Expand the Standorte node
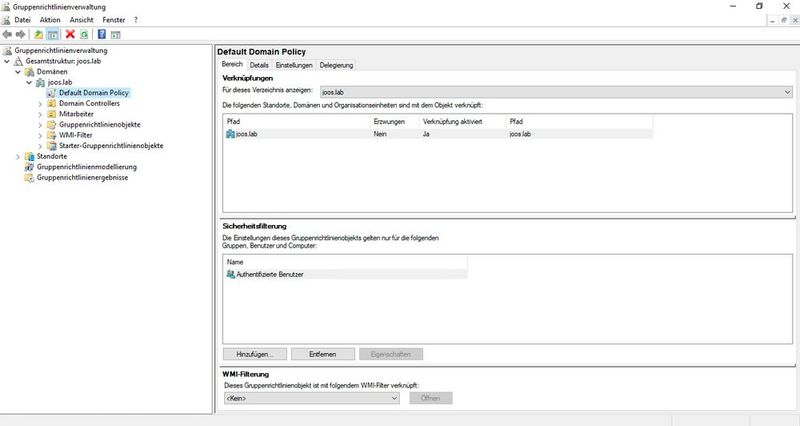800x426 pixels. point(18,157)
